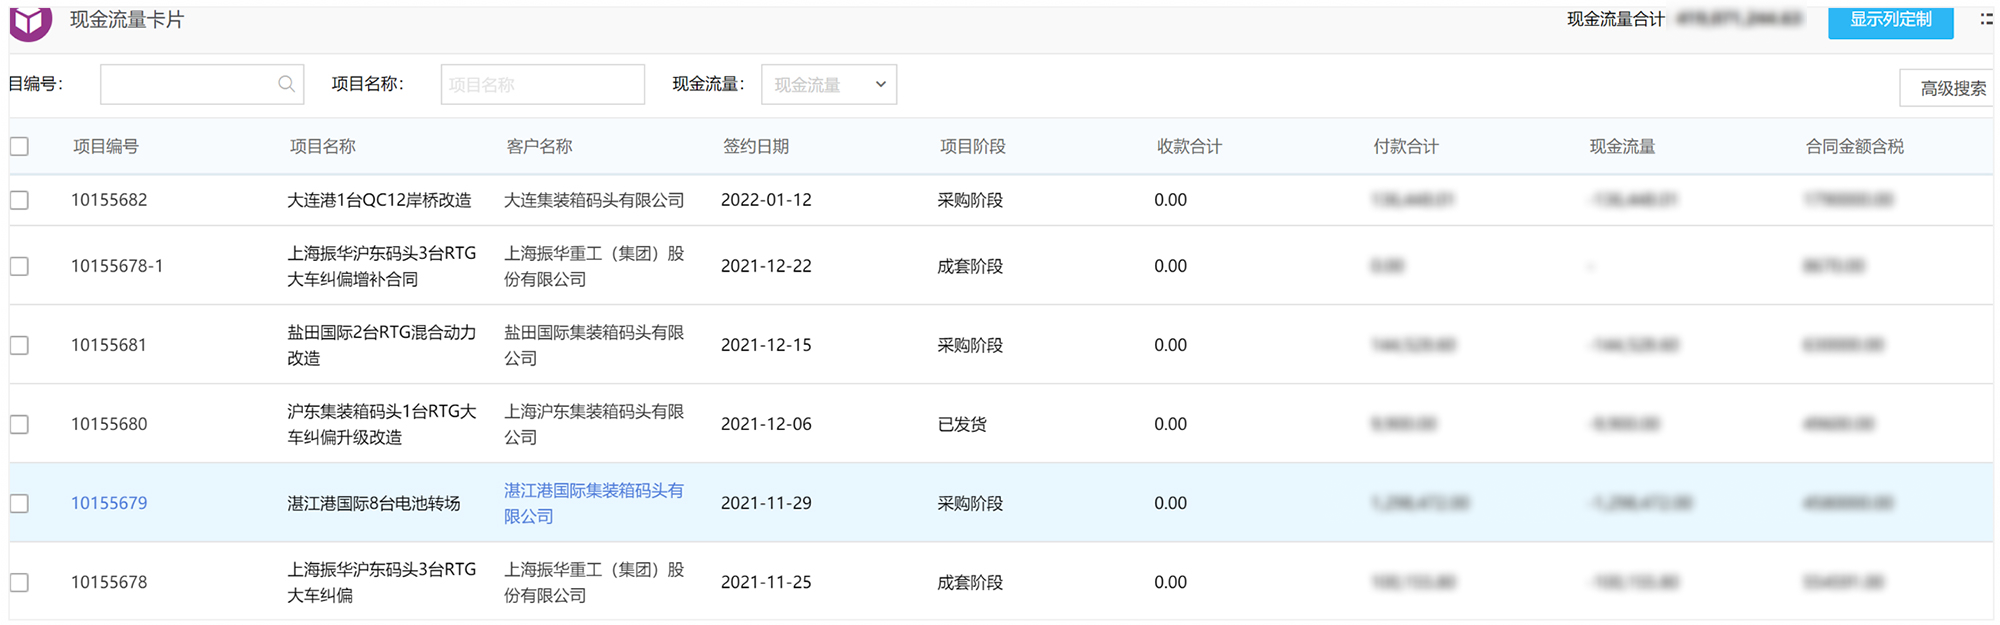Click the 项目名称 search input field
Viewport: 2000px width, 625px height.
tap(542, 85)
